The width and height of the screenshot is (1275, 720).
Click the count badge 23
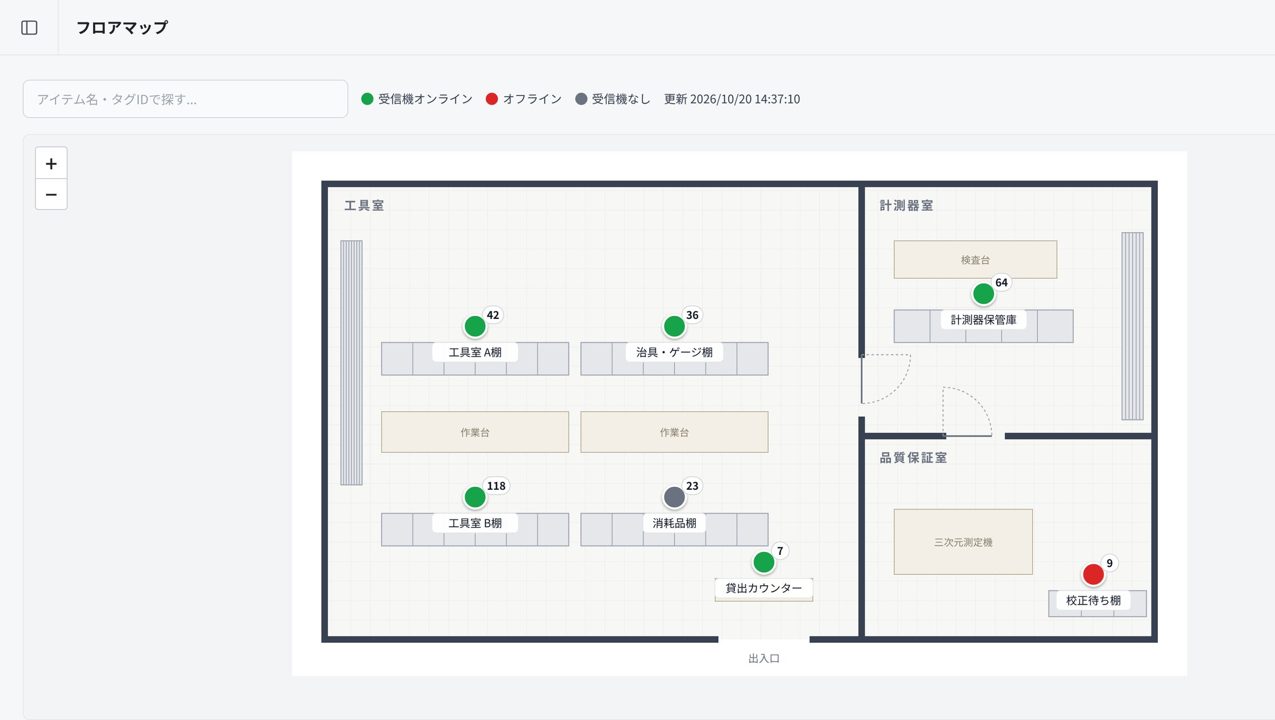tap(692, 486)
